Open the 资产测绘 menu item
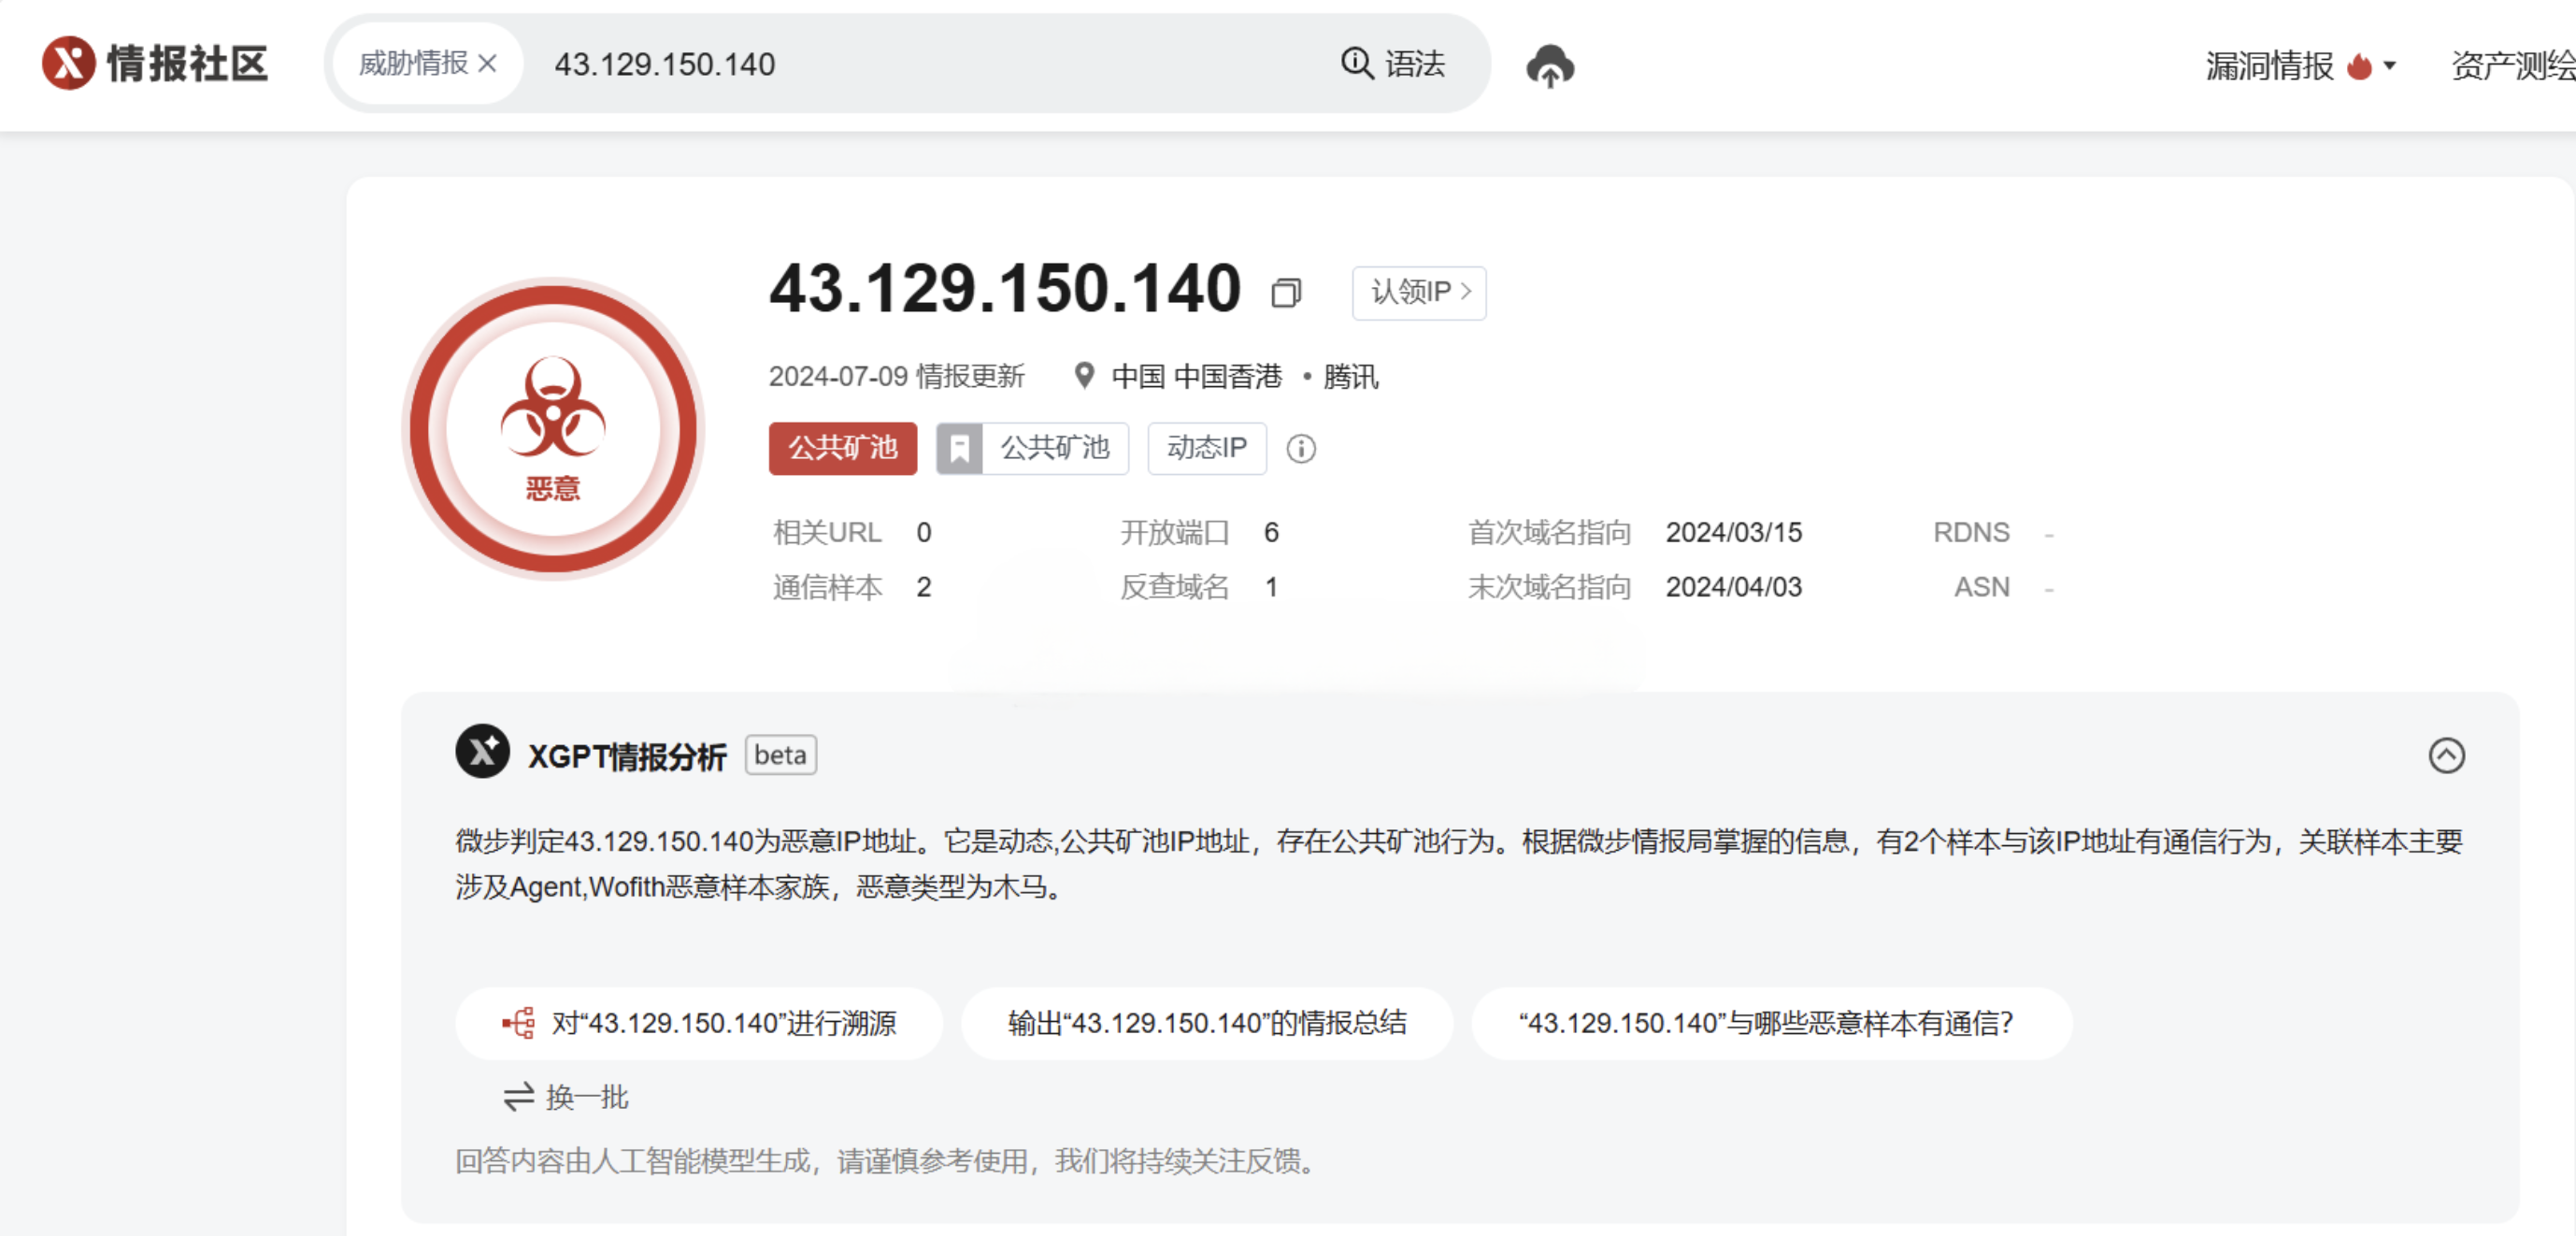2576x1236 pixels. pyautogui.click(x=2512, y=66)
